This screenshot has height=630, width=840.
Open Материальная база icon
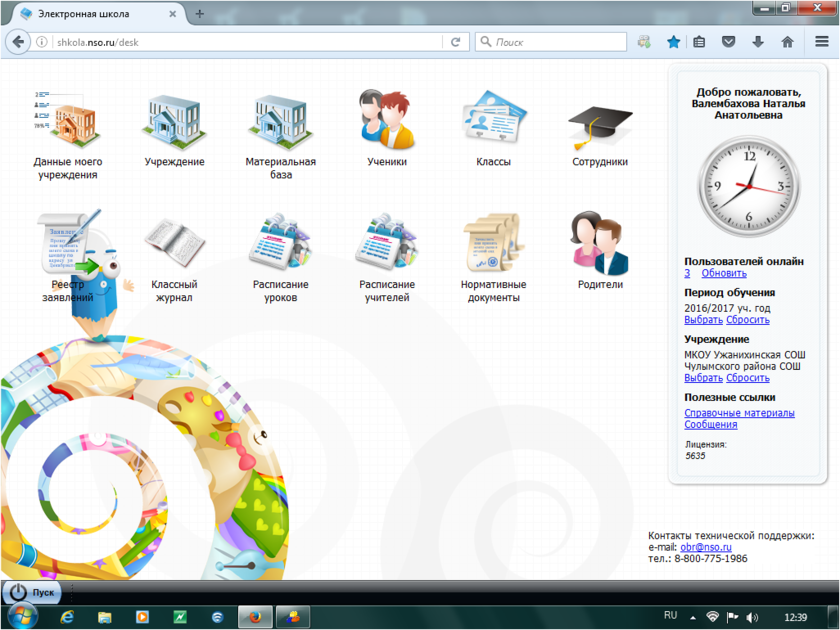tap(280, 122)
